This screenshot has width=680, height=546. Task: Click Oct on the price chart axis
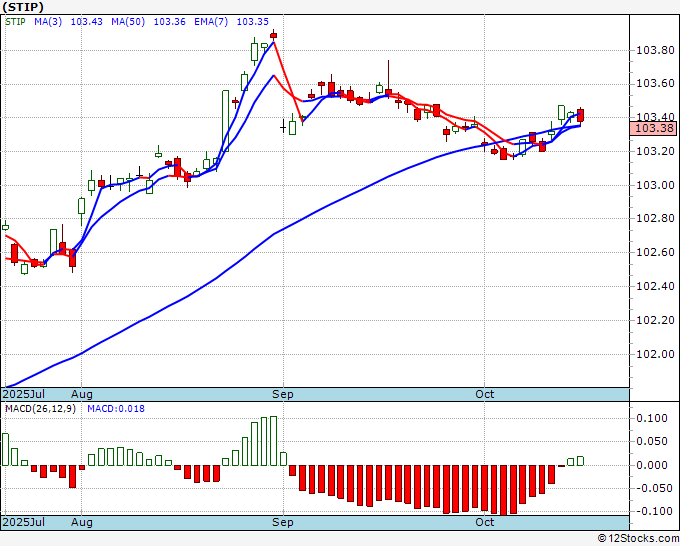coord(484,394)
